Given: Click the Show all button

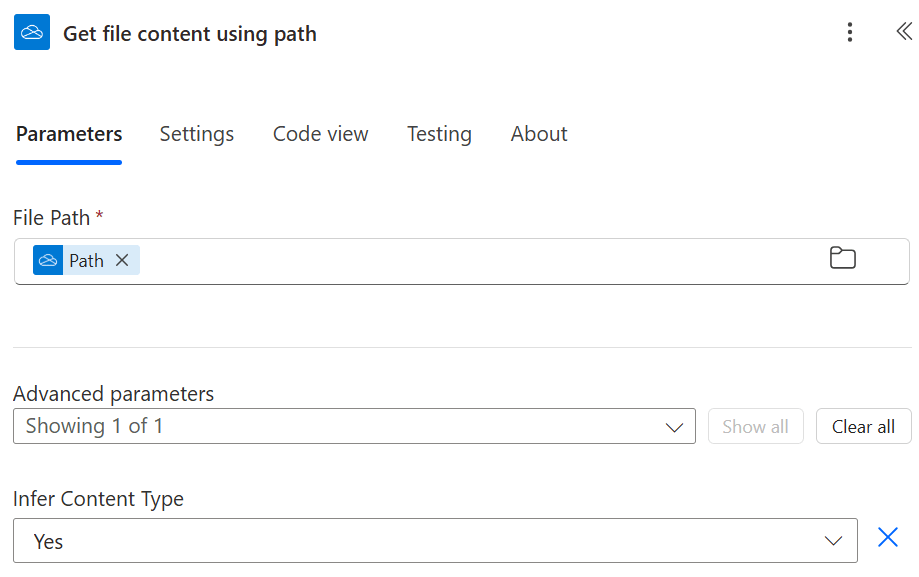Looking at the screenshot, I should click(755, 426).
